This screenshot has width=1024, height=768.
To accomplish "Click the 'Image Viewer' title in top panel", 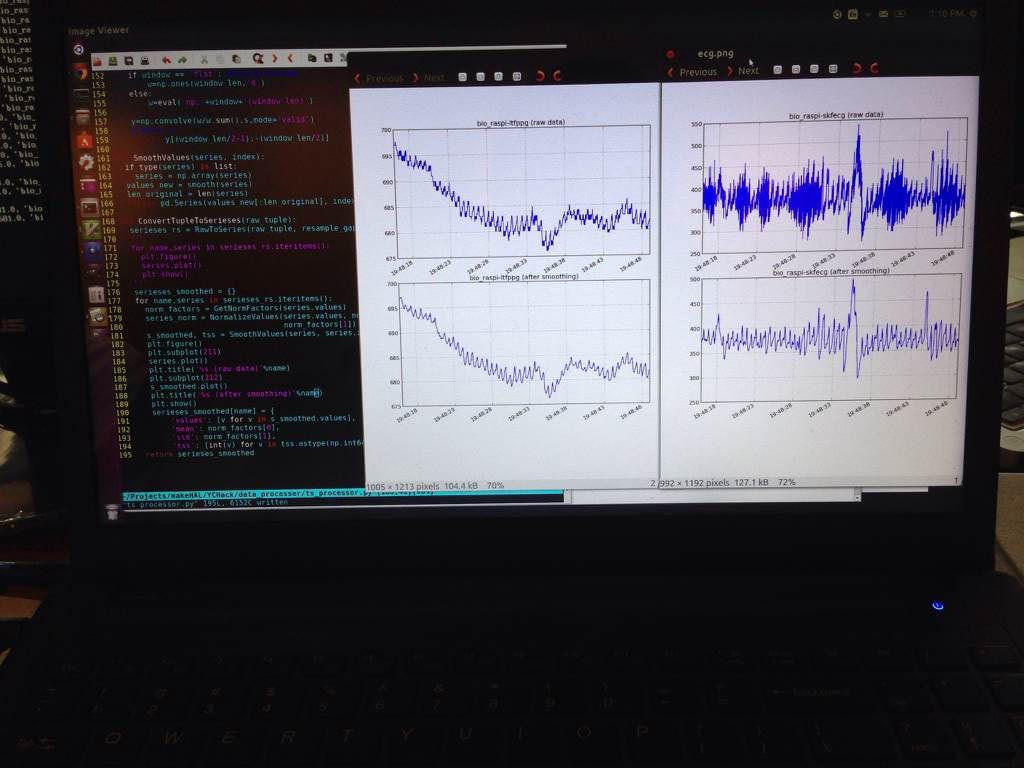I will point(99,31).
